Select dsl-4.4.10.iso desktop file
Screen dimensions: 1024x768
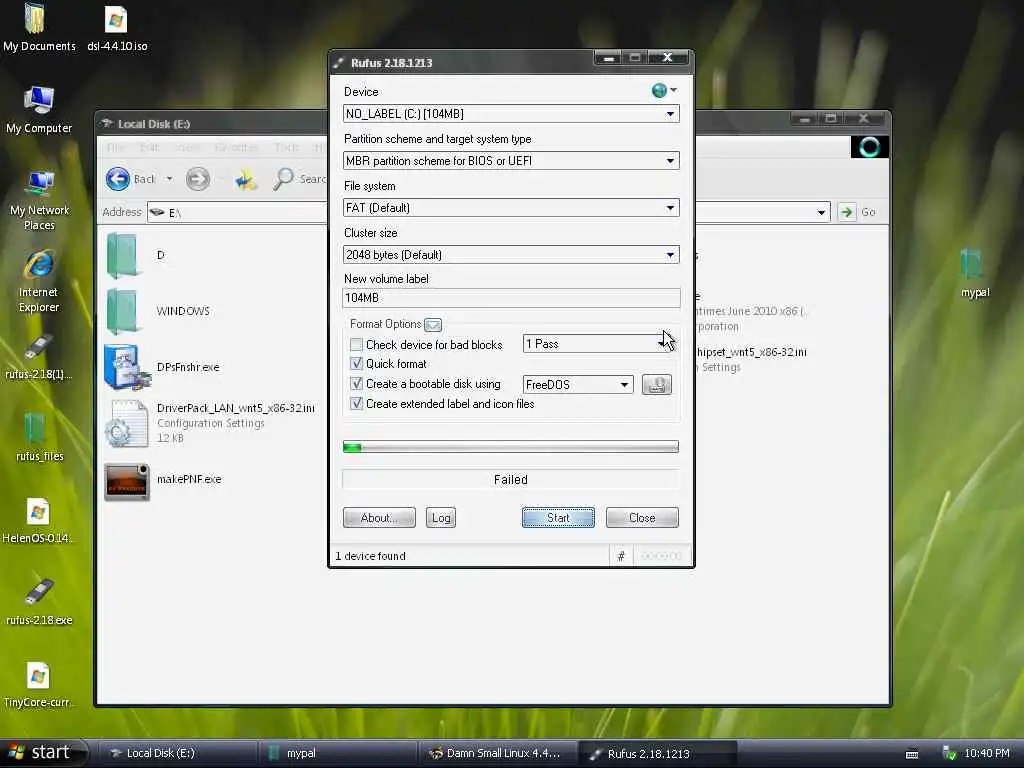(117, 27)
